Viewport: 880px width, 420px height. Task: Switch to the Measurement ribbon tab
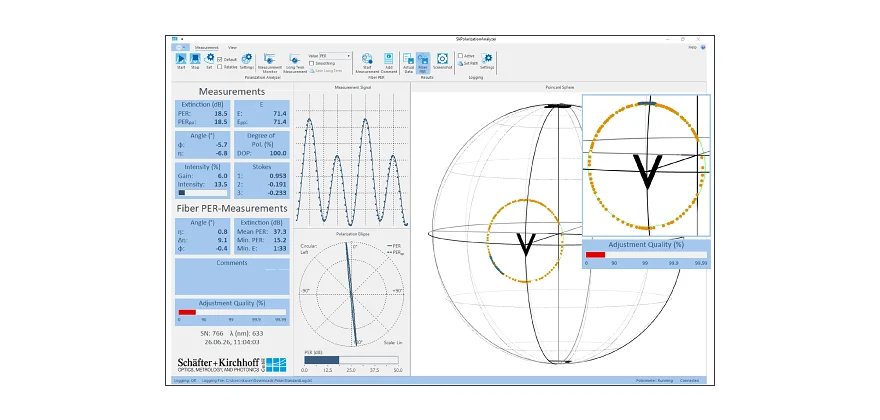207,47
